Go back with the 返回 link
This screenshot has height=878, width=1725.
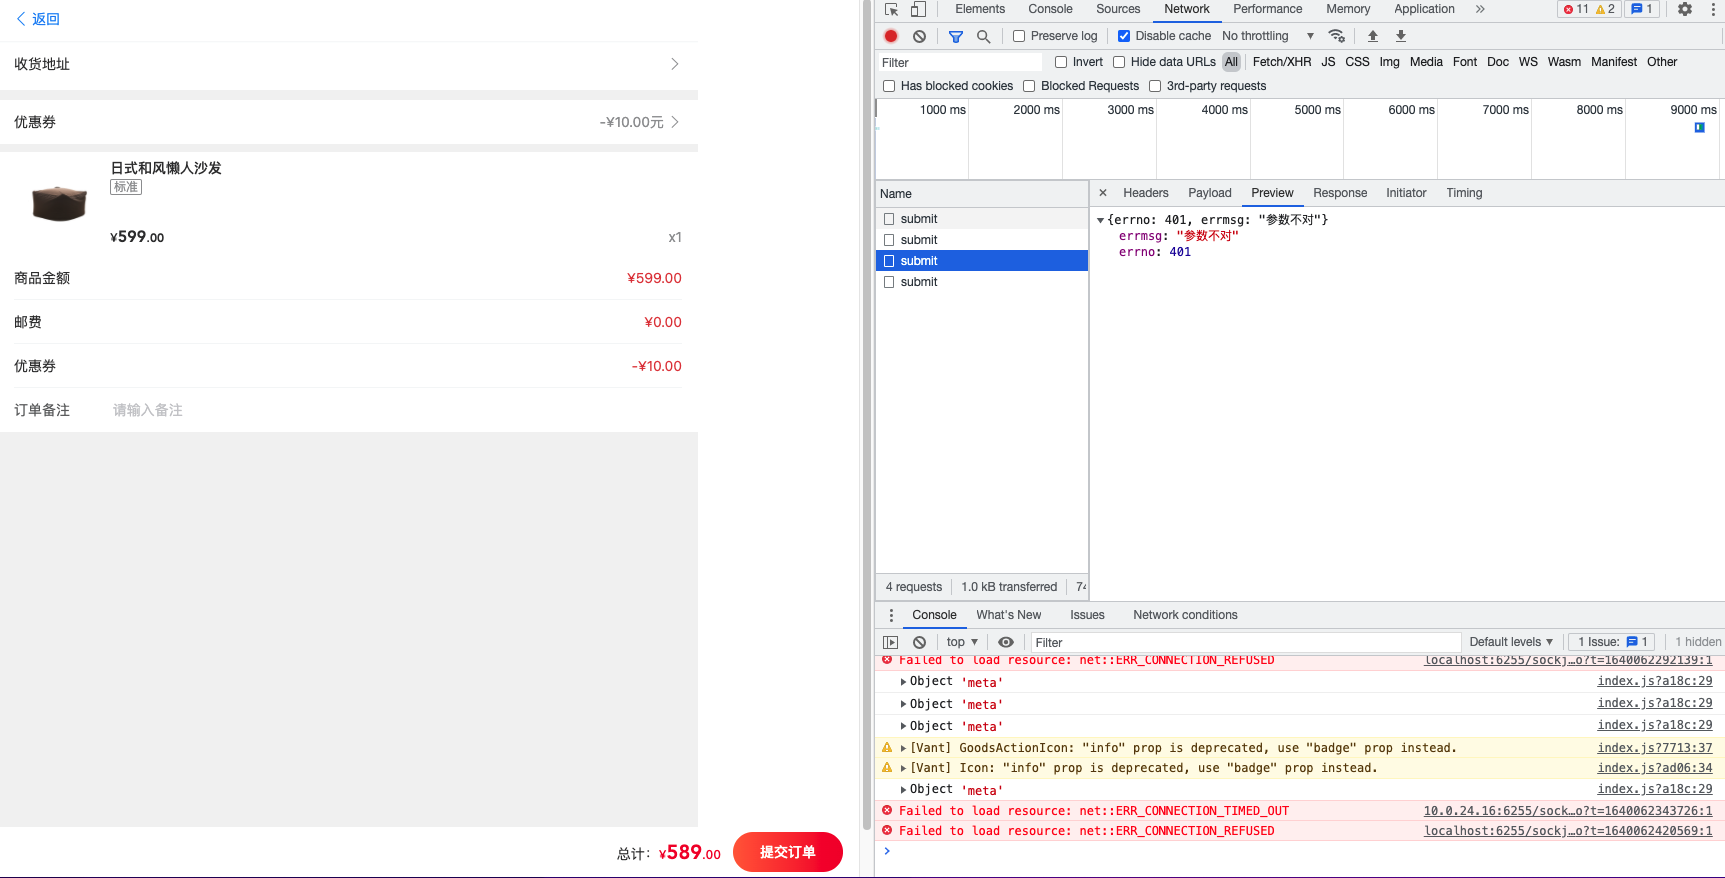pos(38,19)
